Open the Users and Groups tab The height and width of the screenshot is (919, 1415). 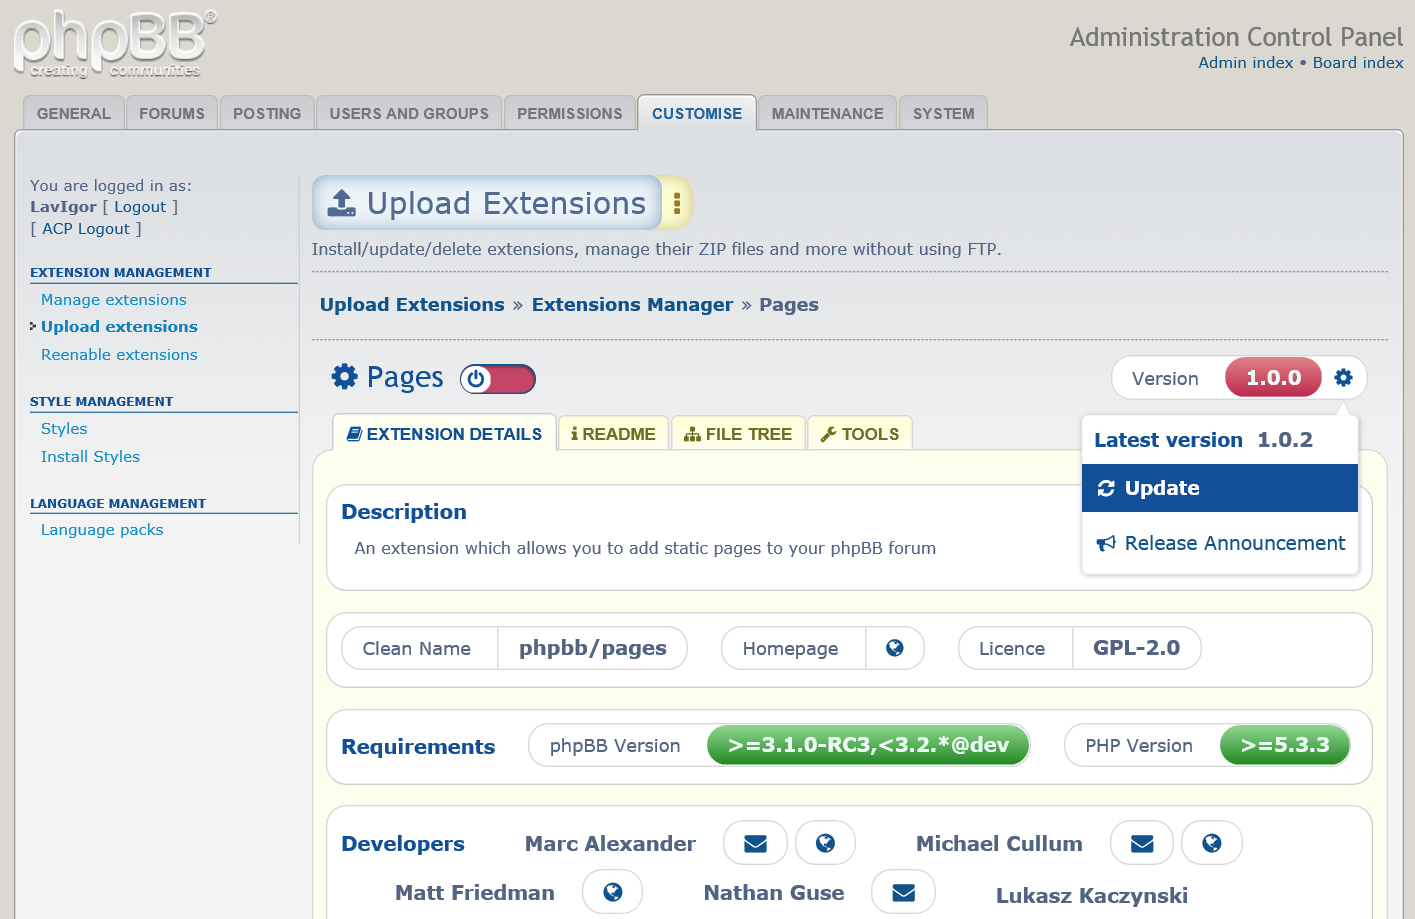click(409, 113)
